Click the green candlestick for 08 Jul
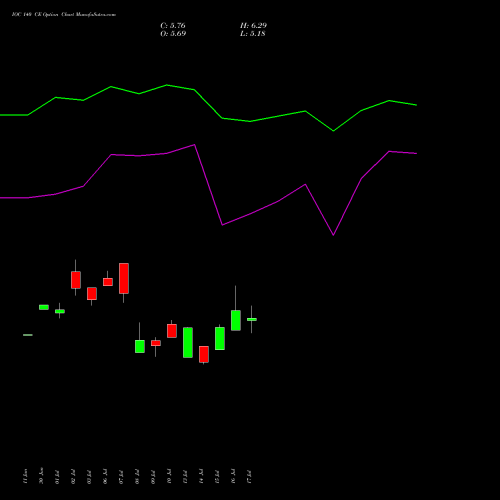500x500 pixels. pos(140,346)
